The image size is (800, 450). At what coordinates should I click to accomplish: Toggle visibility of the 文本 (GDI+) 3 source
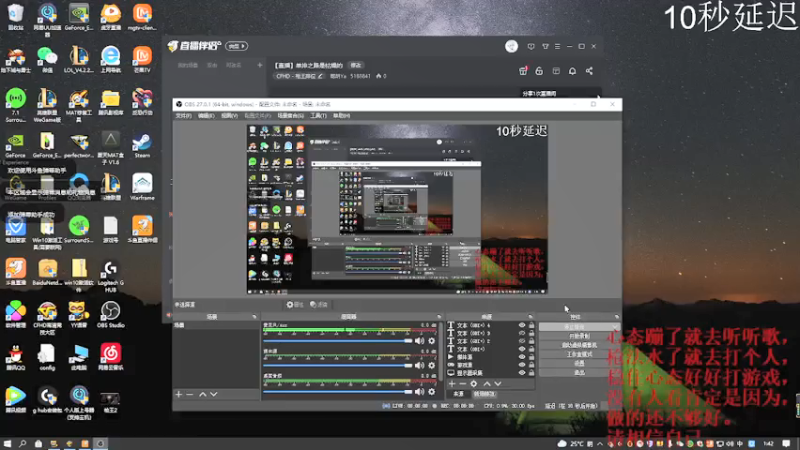point(521,333)
